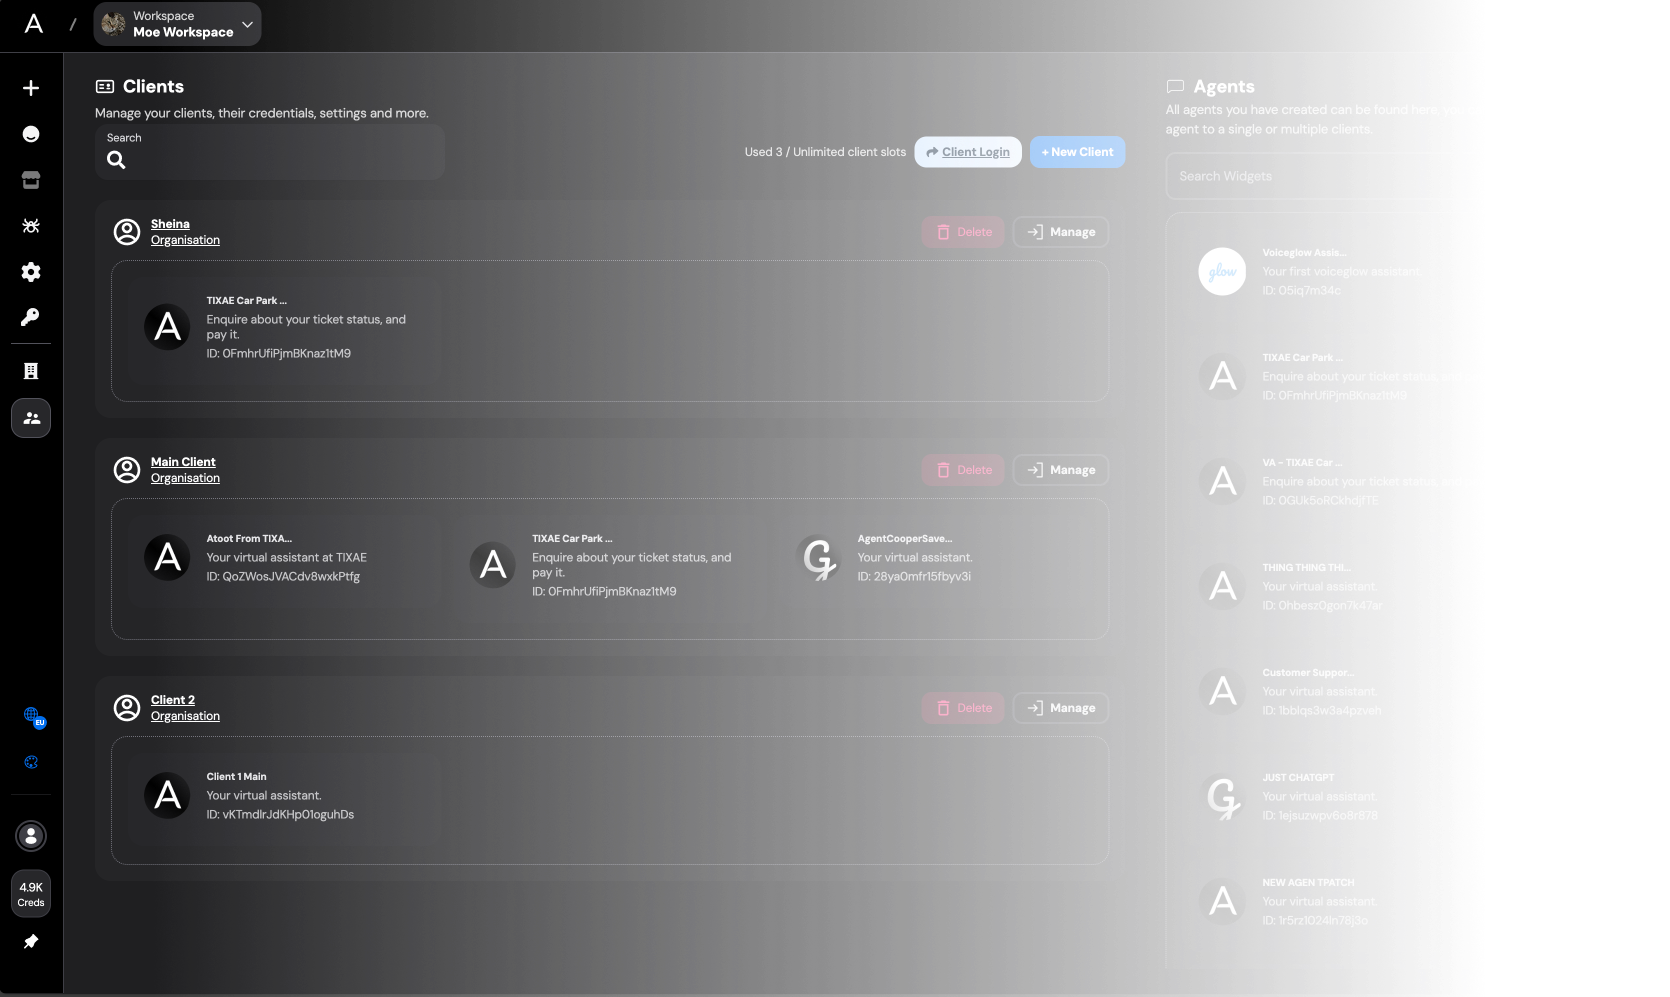Select the organization building icon

(30, 371)
